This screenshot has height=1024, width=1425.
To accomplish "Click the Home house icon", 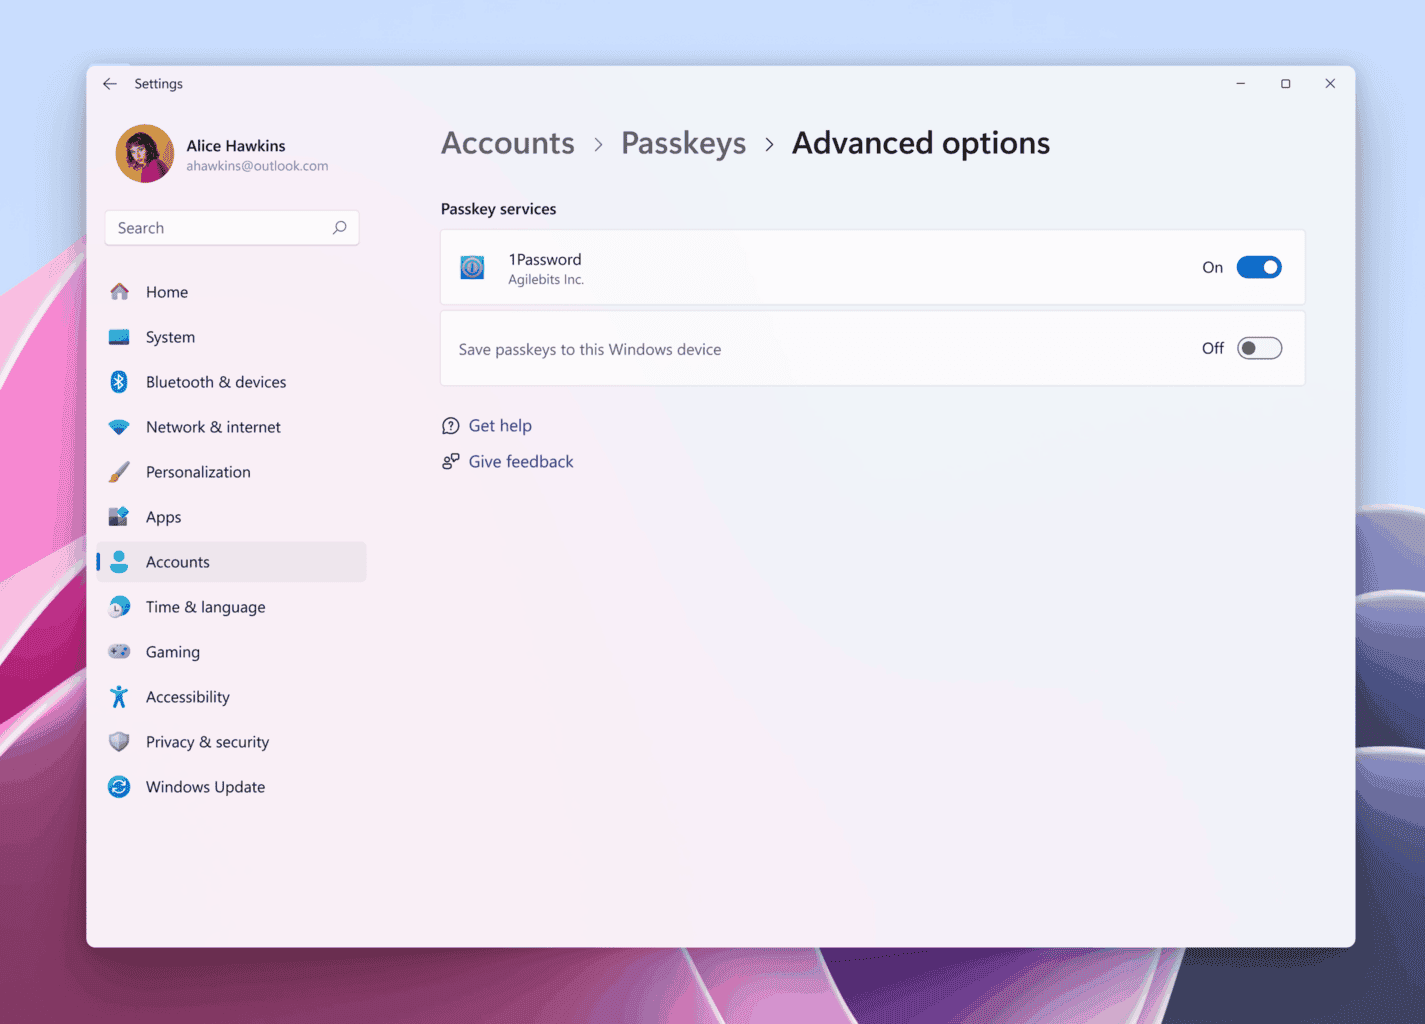I will click(119, 292).
